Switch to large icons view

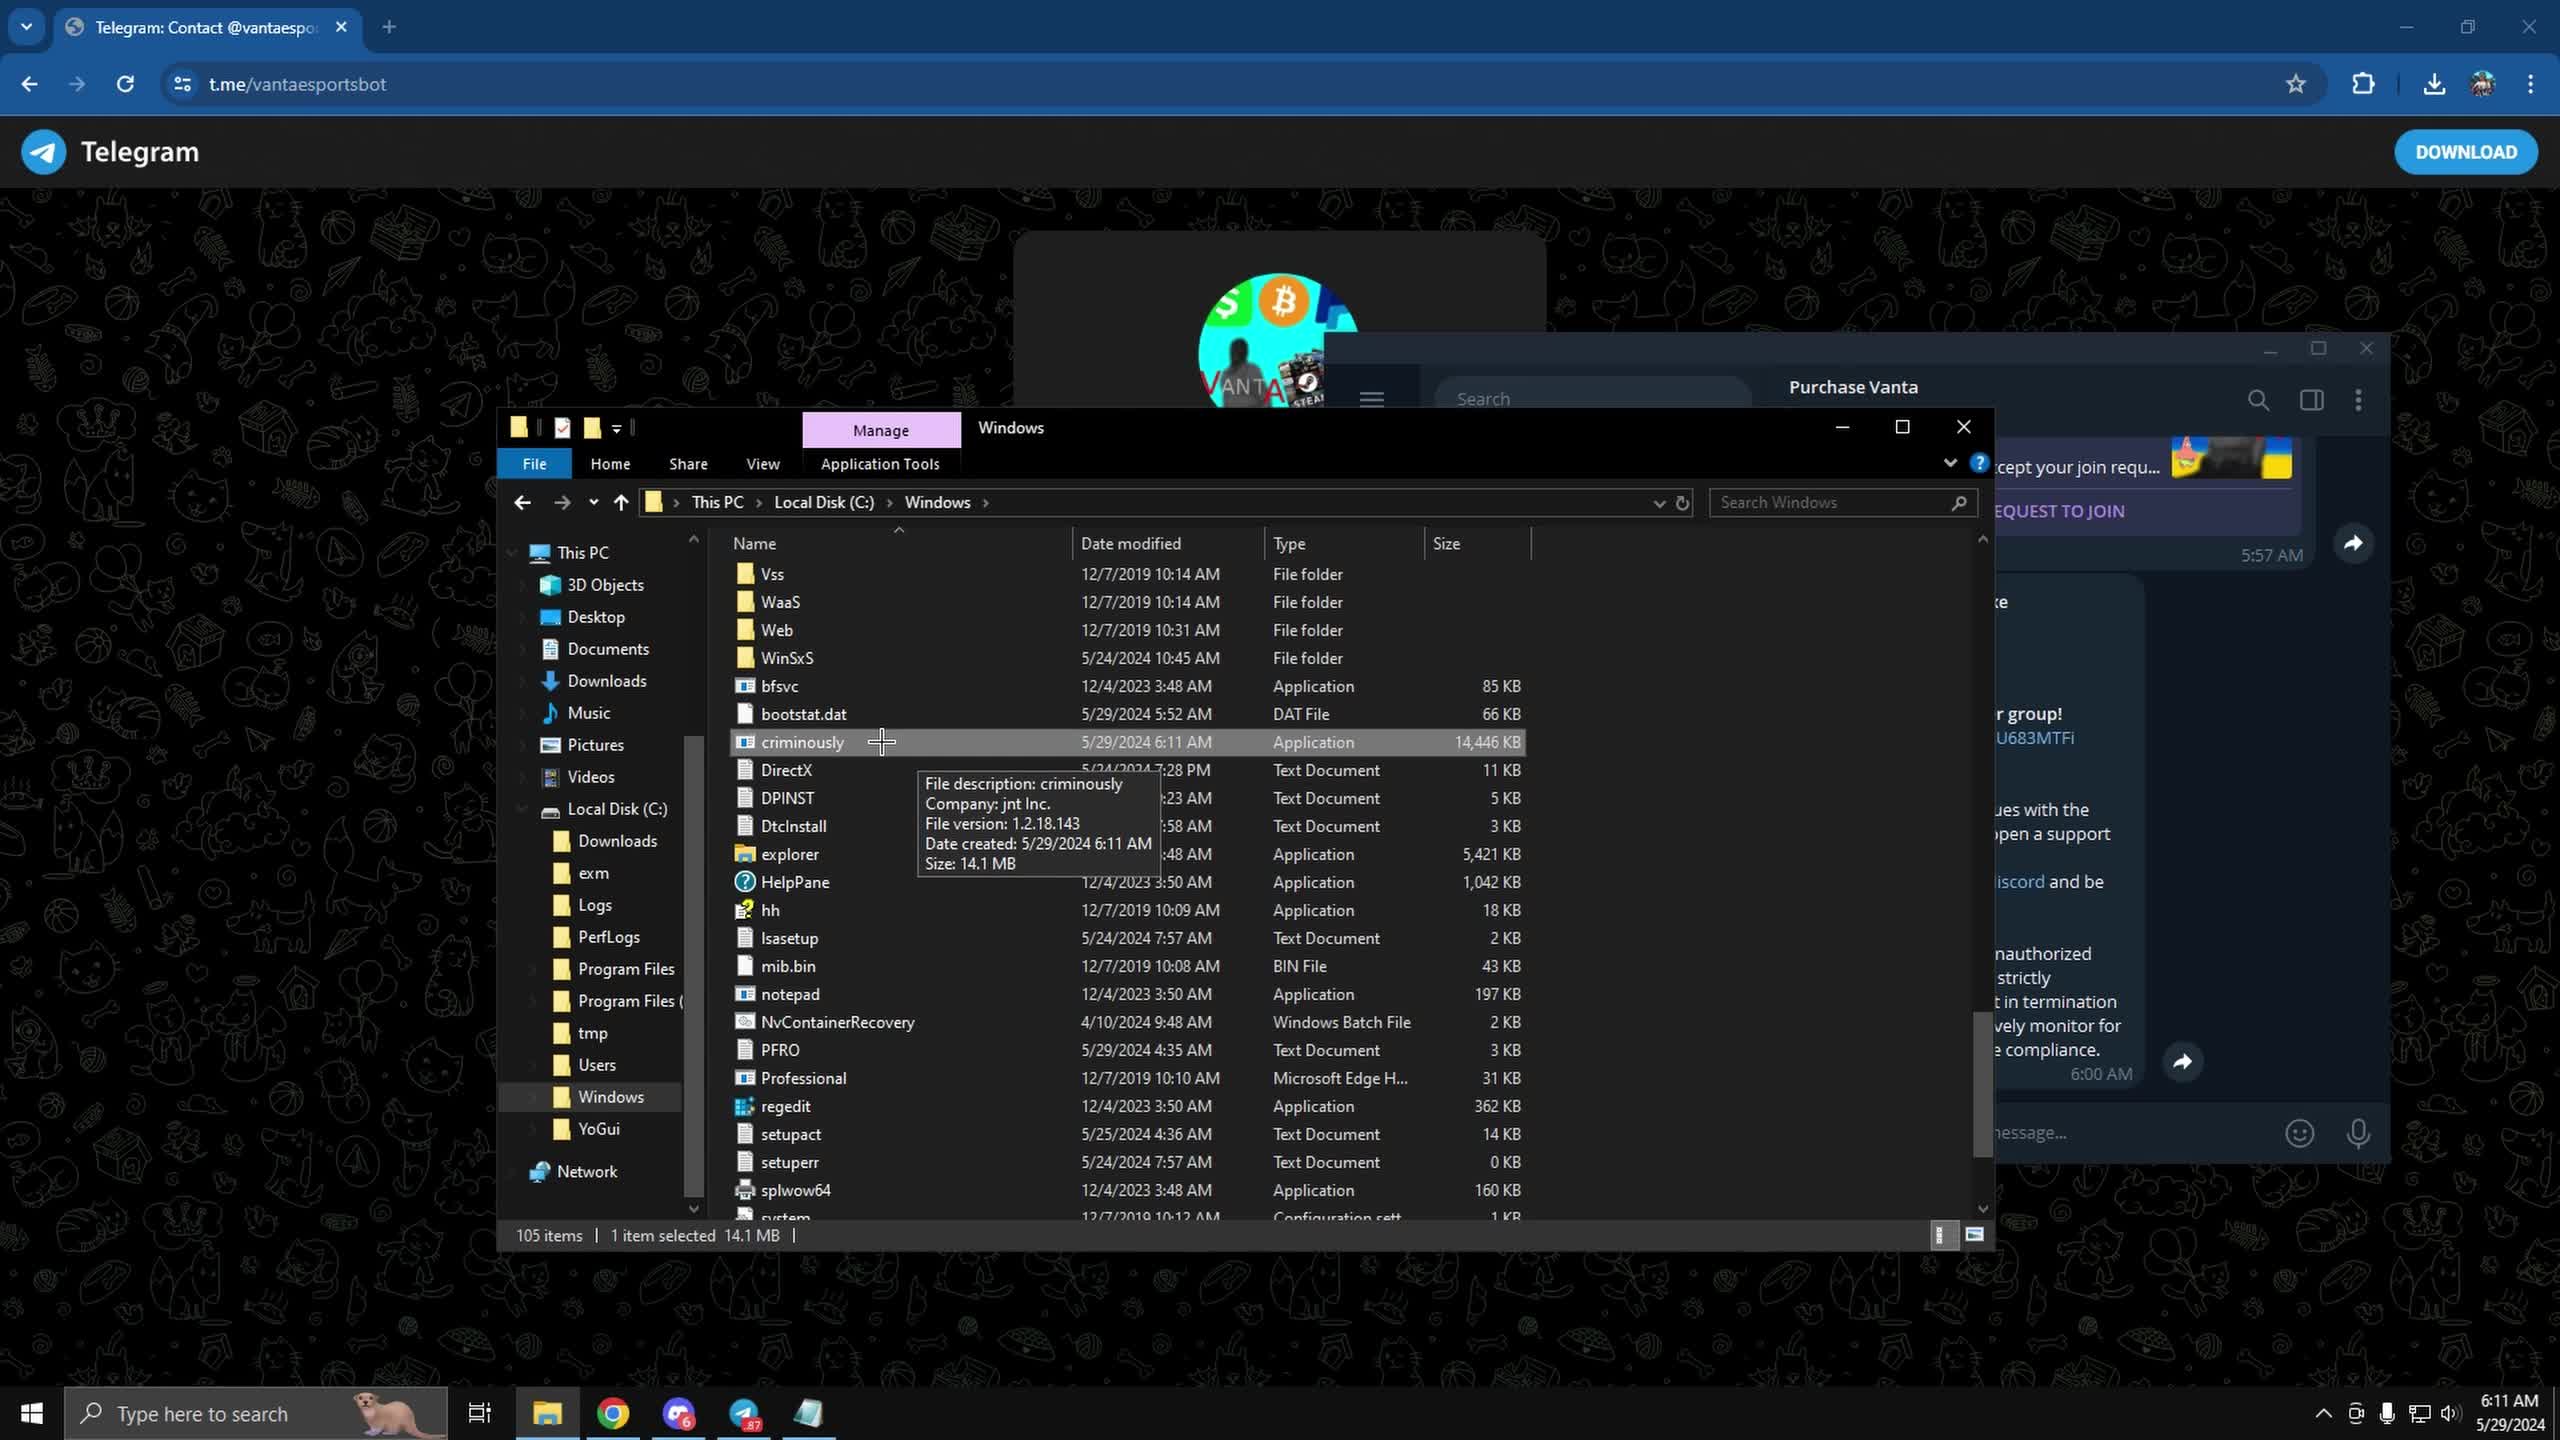pos(1974,1235)
